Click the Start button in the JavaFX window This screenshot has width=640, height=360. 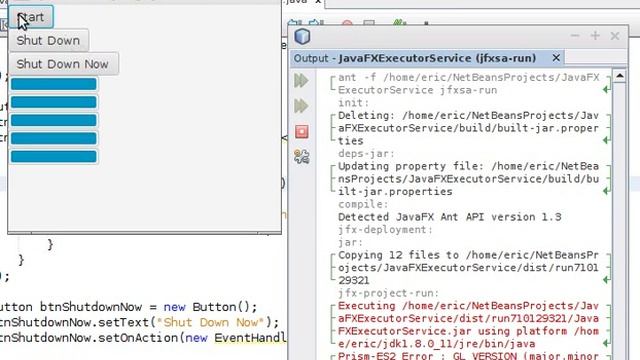point(31,17)
